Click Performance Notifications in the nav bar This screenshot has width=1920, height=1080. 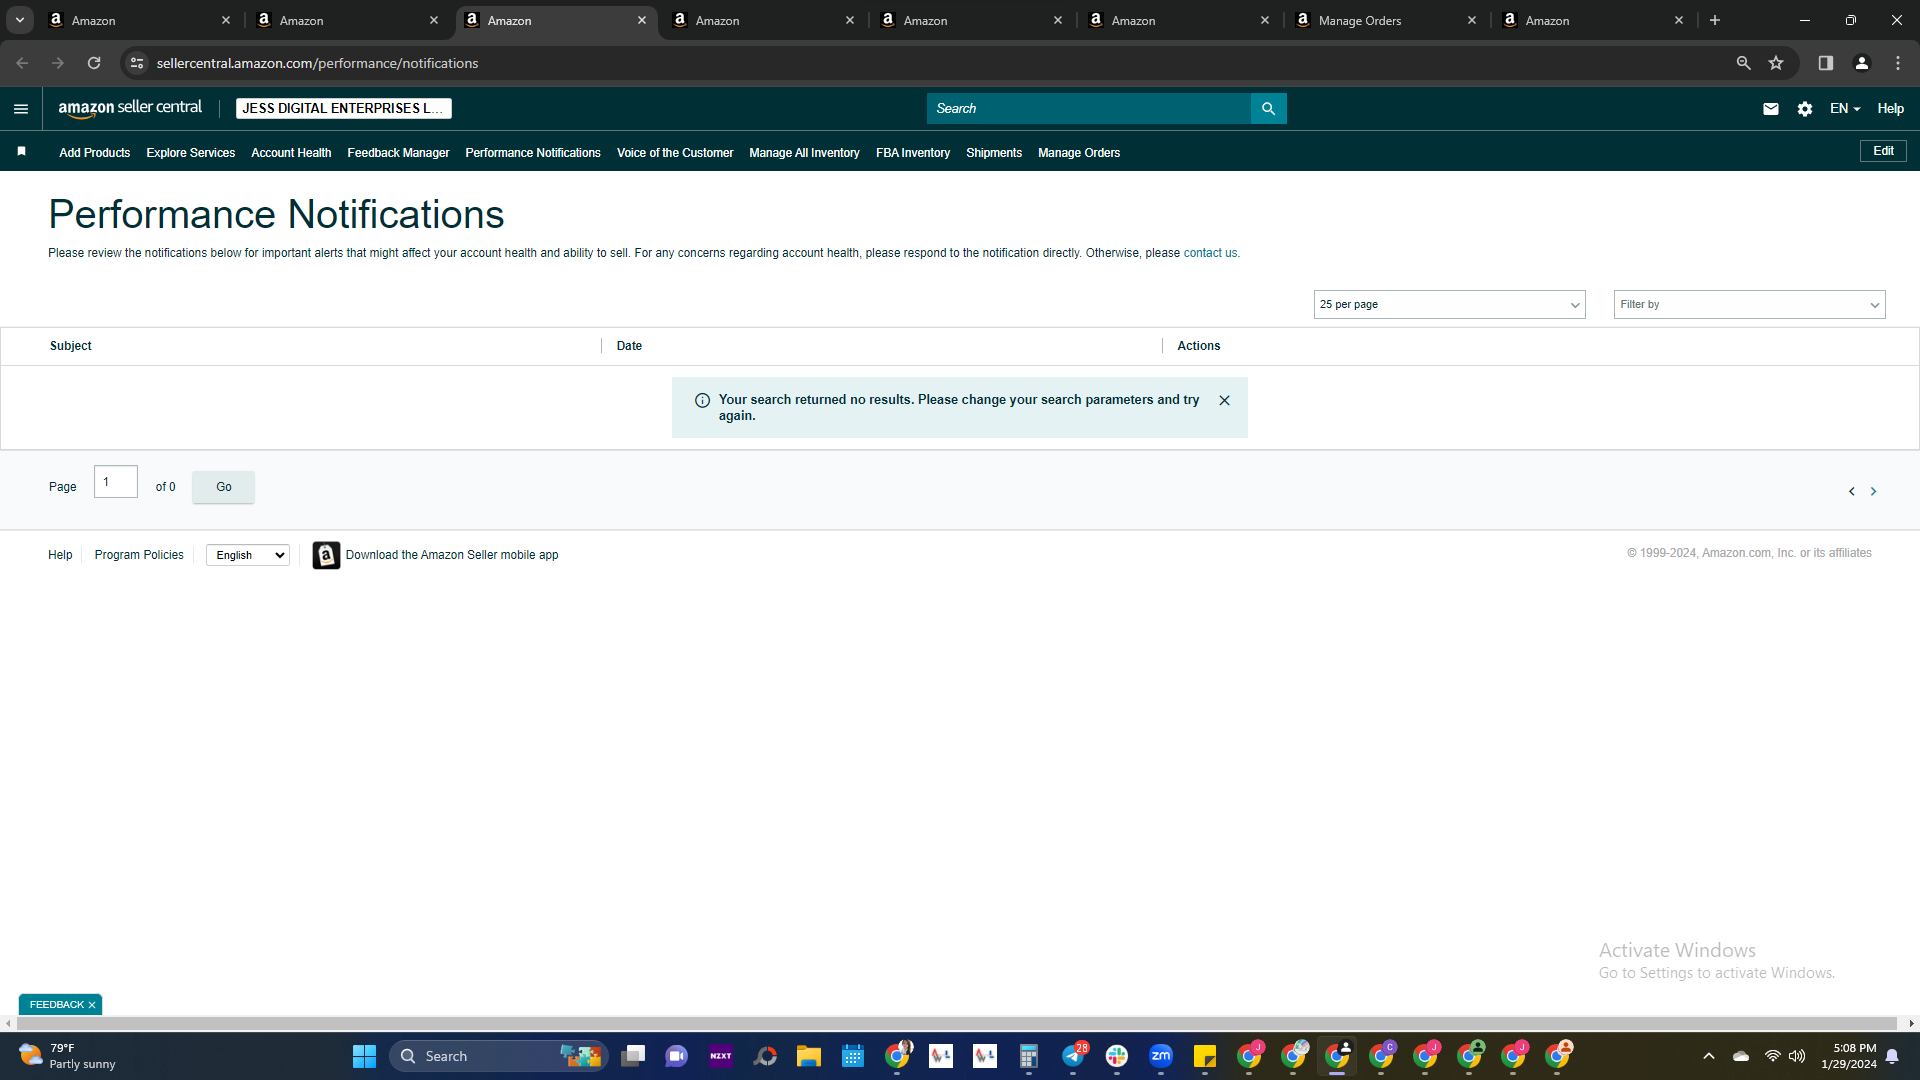pyautogui.click(x=533, y=153)
